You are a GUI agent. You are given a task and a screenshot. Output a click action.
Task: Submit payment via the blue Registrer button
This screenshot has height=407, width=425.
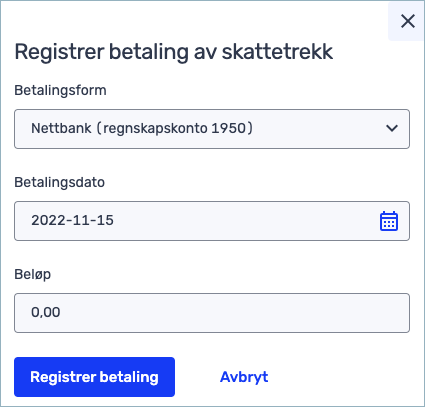pyautogui.click(x=94, y=377)
